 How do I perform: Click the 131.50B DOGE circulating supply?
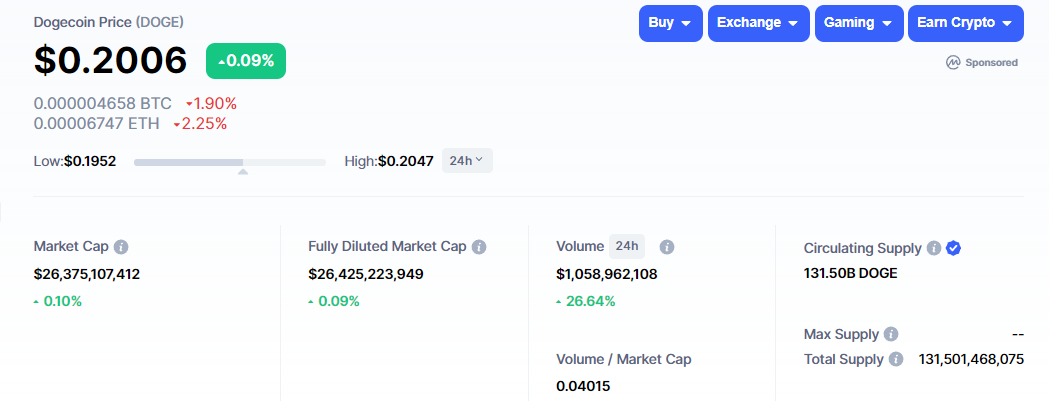[x=850, y=273]
